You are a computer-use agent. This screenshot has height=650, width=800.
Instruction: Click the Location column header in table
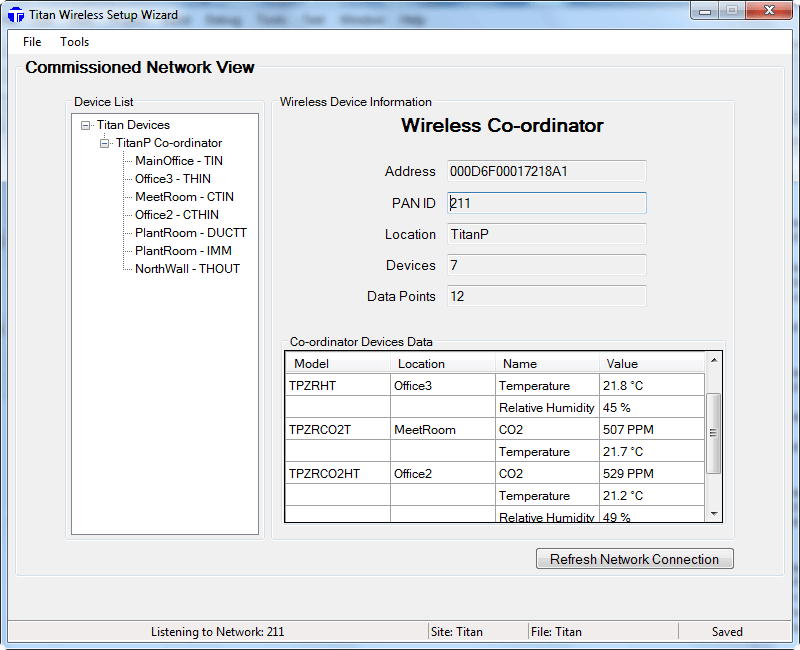(443, 363)
